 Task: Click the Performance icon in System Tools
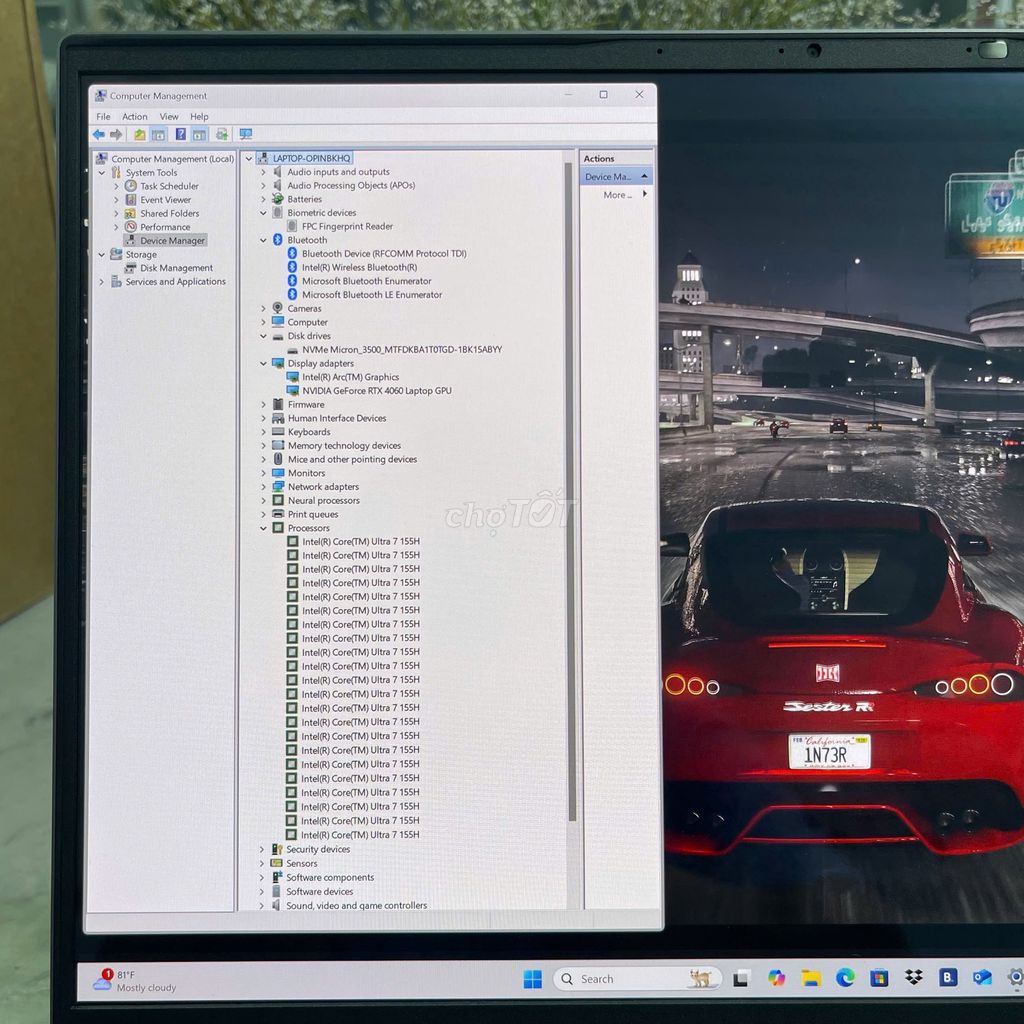point(131,227)
